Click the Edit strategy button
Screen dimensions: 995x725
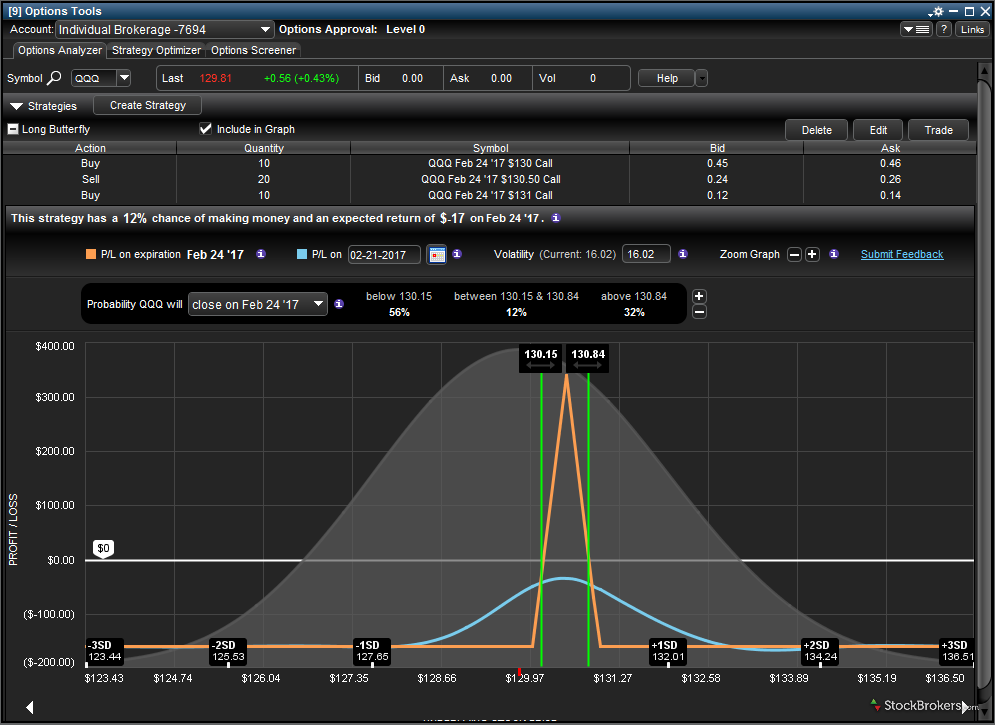click(x=878, y=130)
